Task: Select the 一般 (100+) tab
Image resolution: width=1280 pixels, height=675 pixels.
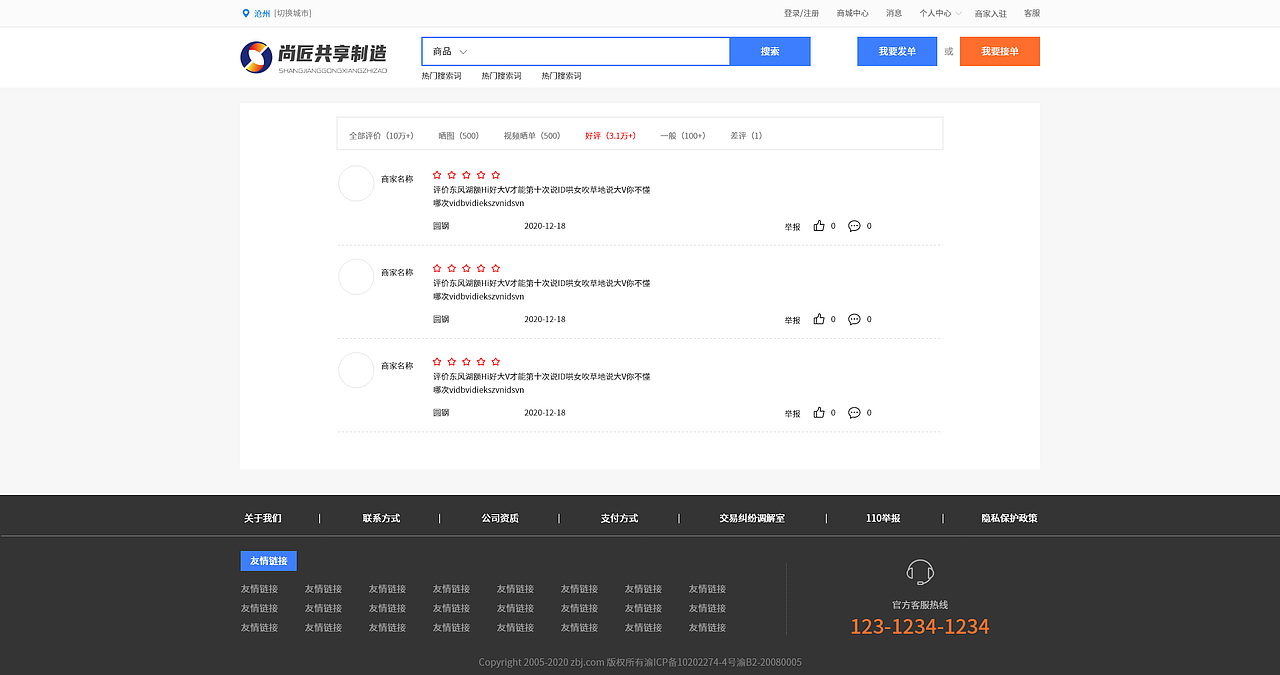Action: tap(682, 135)
